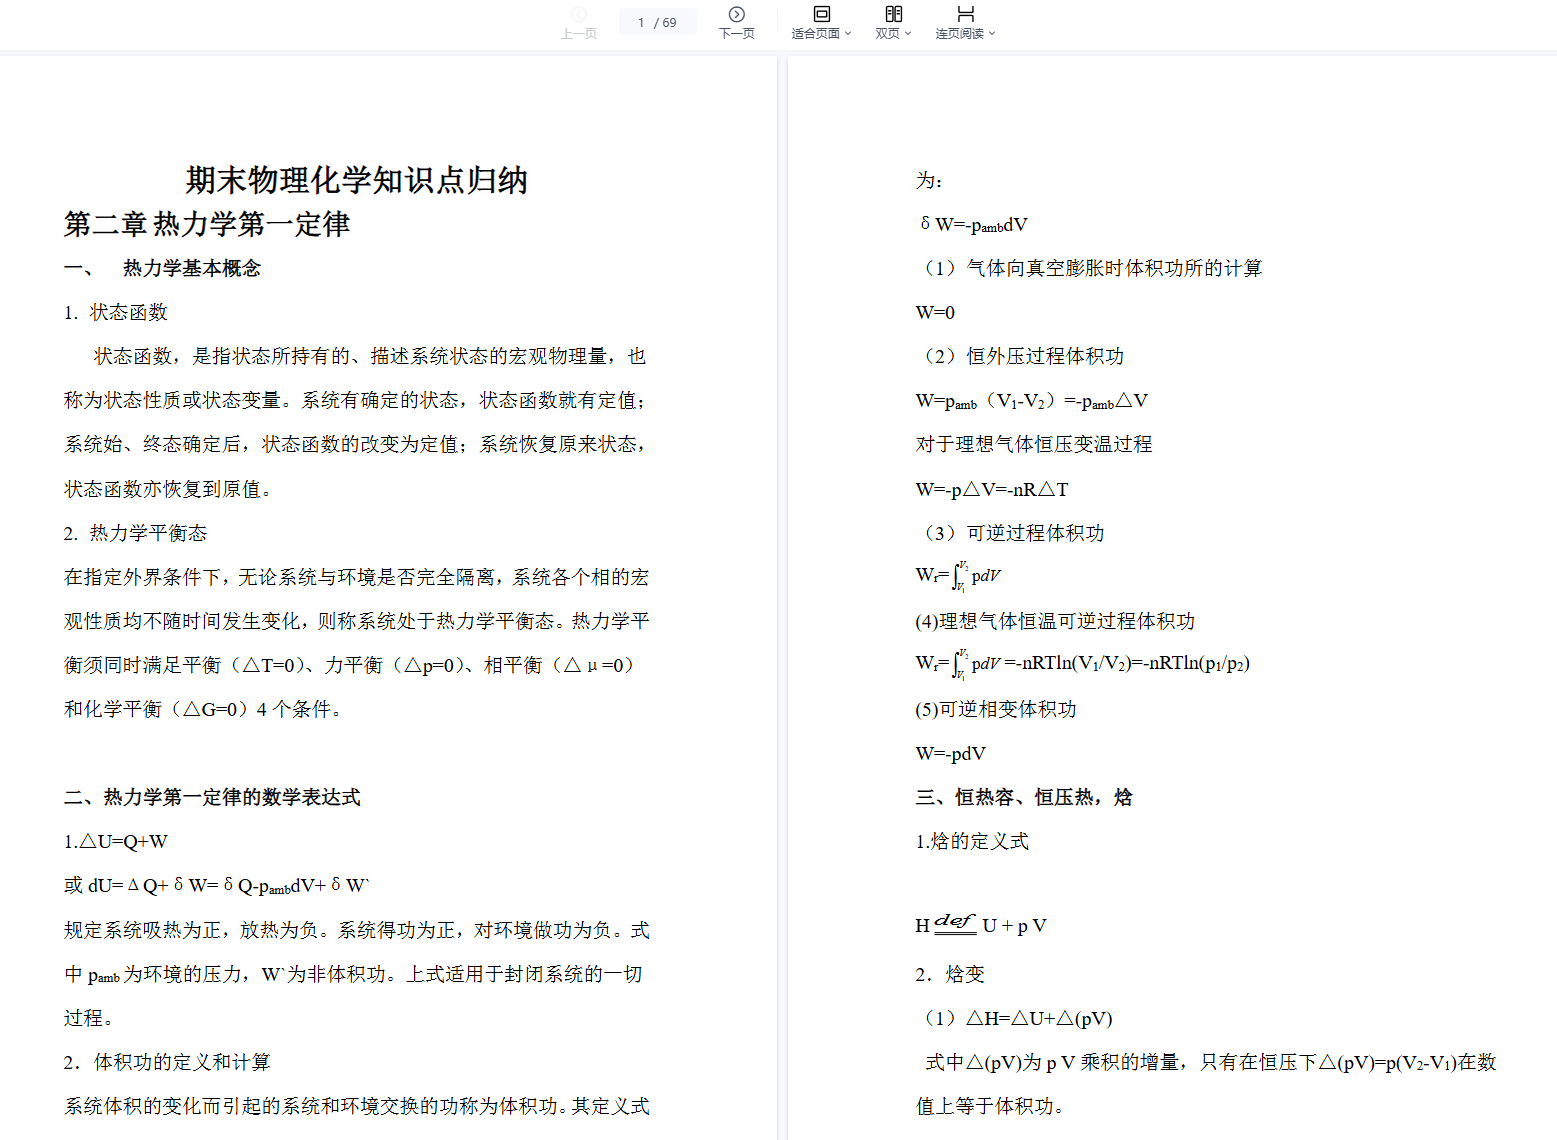
Task: Click the dual page (双页) book icon
Action: click(893, 14)
